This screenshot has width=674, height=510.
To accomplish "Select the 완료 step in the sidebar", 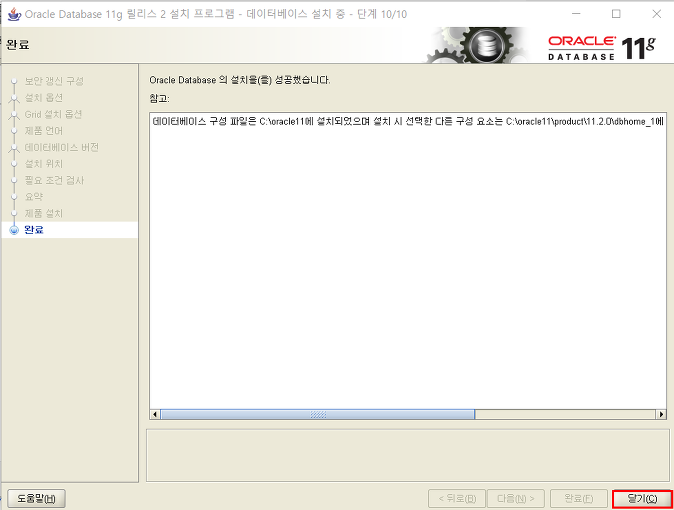I will tap(34, 230).
